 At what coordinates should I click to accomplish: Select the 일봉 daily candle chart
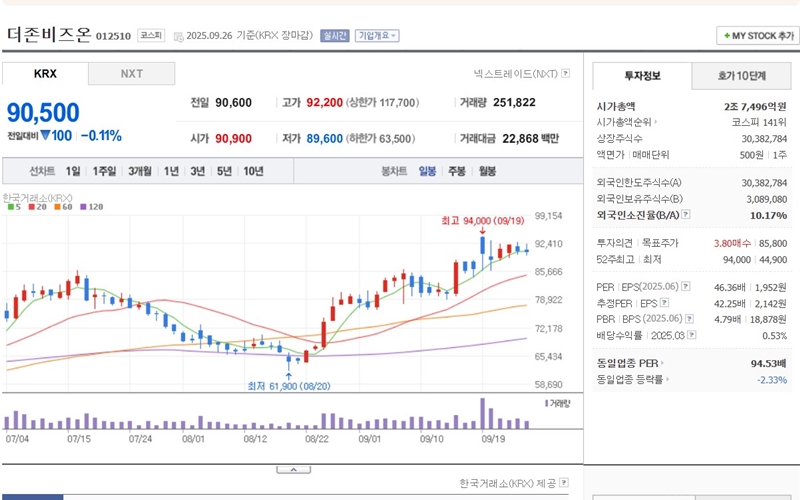pyautogui.click(x=428, y=171)
